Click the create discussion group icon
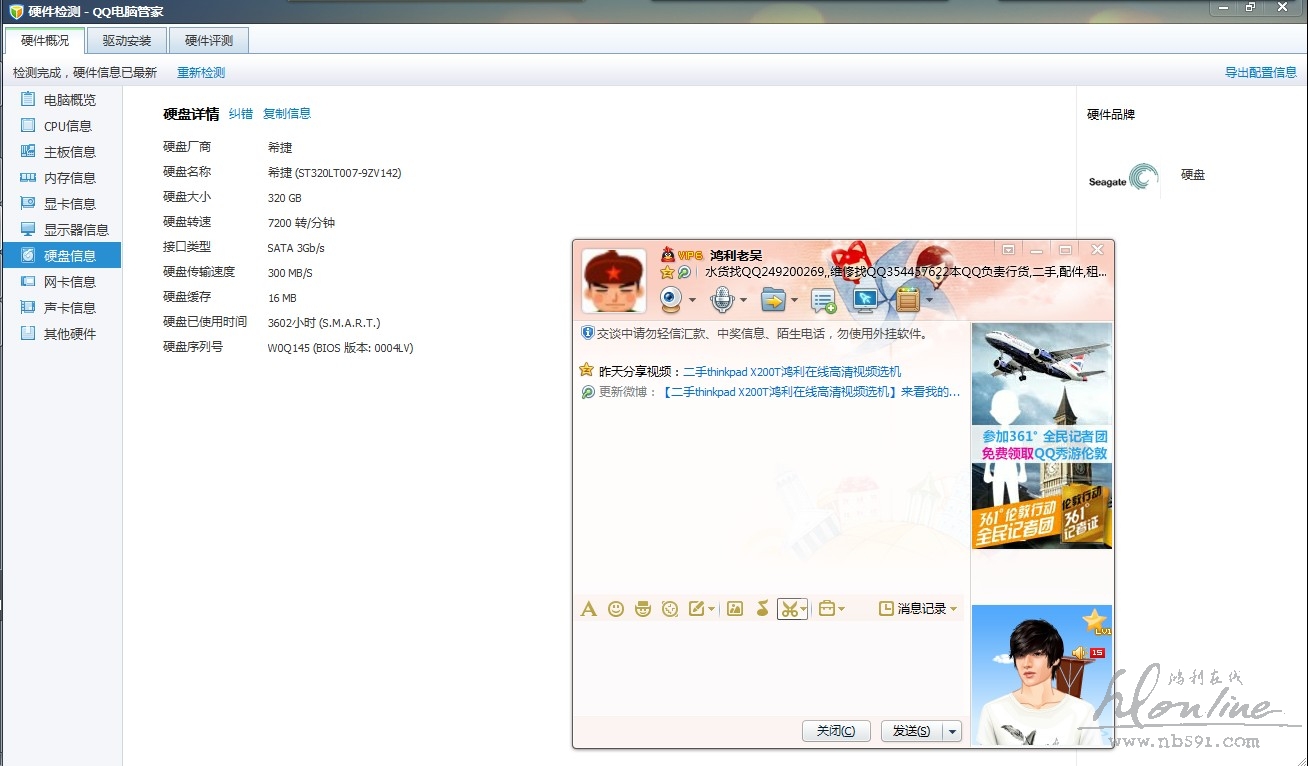The width and height of the screenshot is (1308, 766). (823, 300)
